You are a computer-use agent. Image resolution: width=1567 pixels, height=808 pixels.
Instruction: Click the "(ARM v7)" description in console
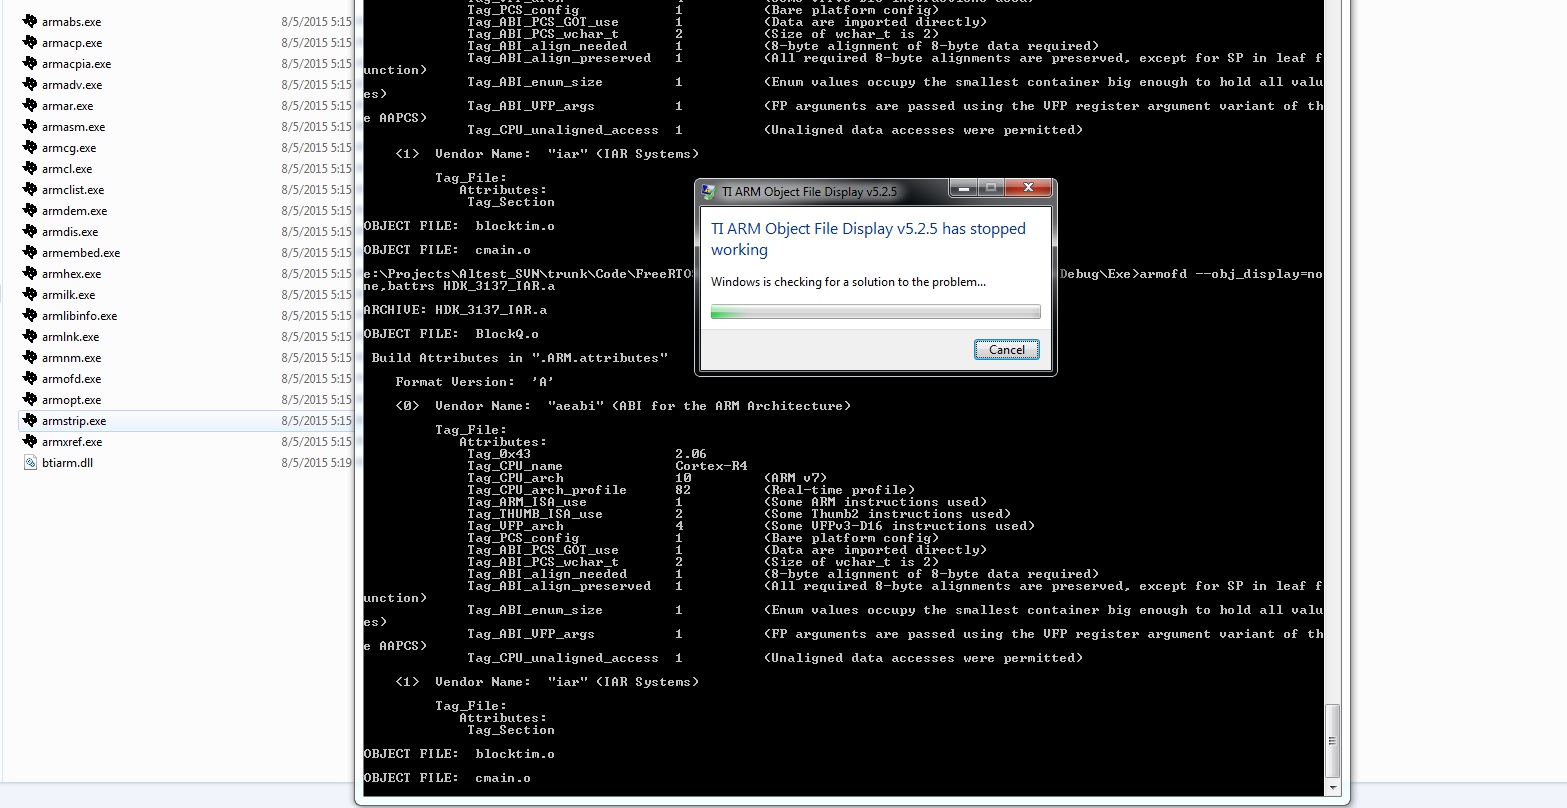795,478
